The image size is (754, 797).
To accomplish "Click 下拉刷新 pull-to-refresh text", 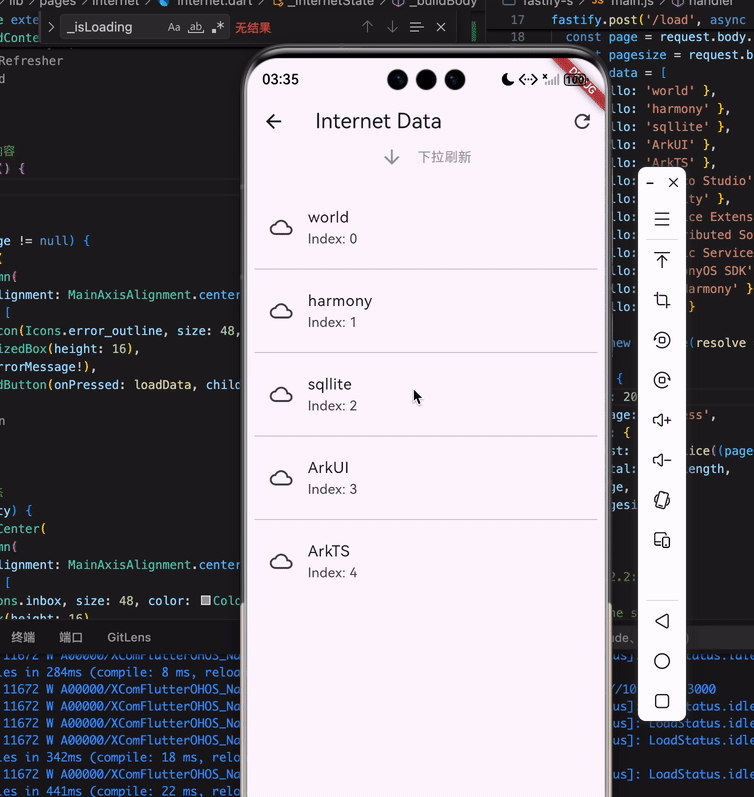I will 444,157.
